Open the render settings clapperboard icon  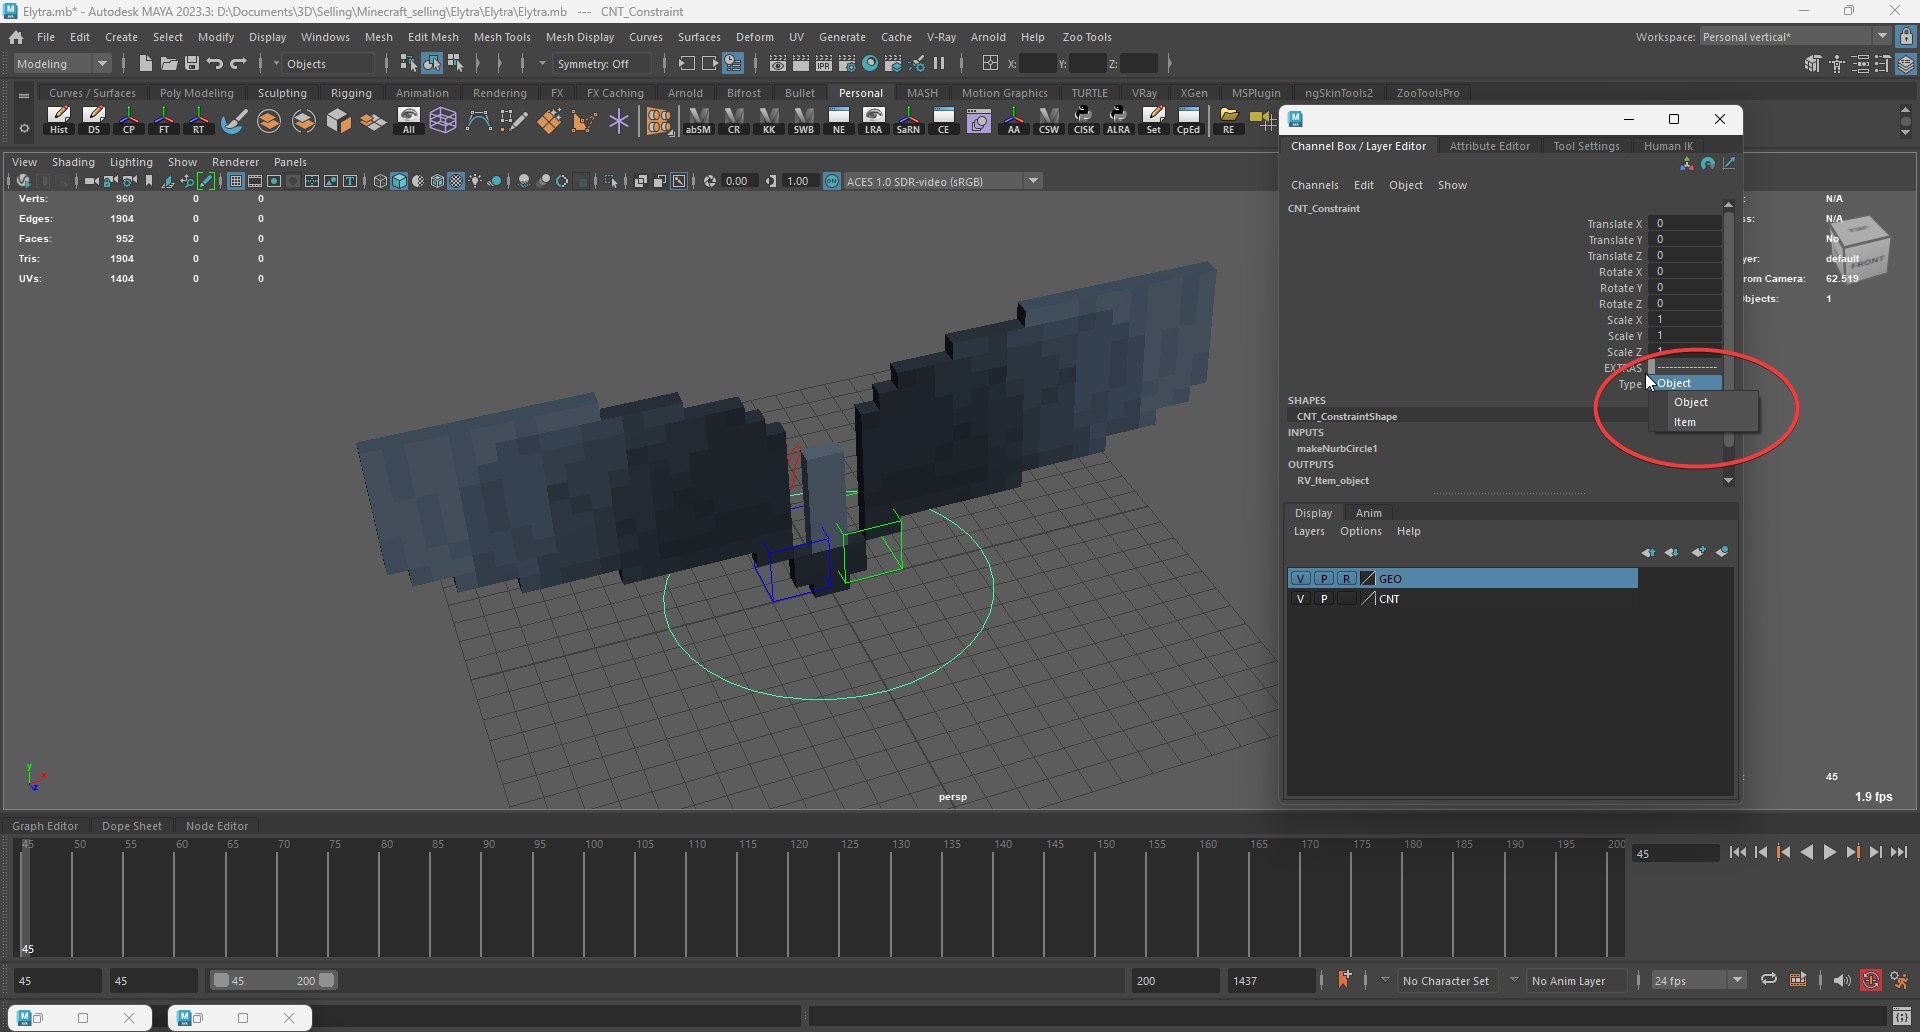tap(846, 63)
